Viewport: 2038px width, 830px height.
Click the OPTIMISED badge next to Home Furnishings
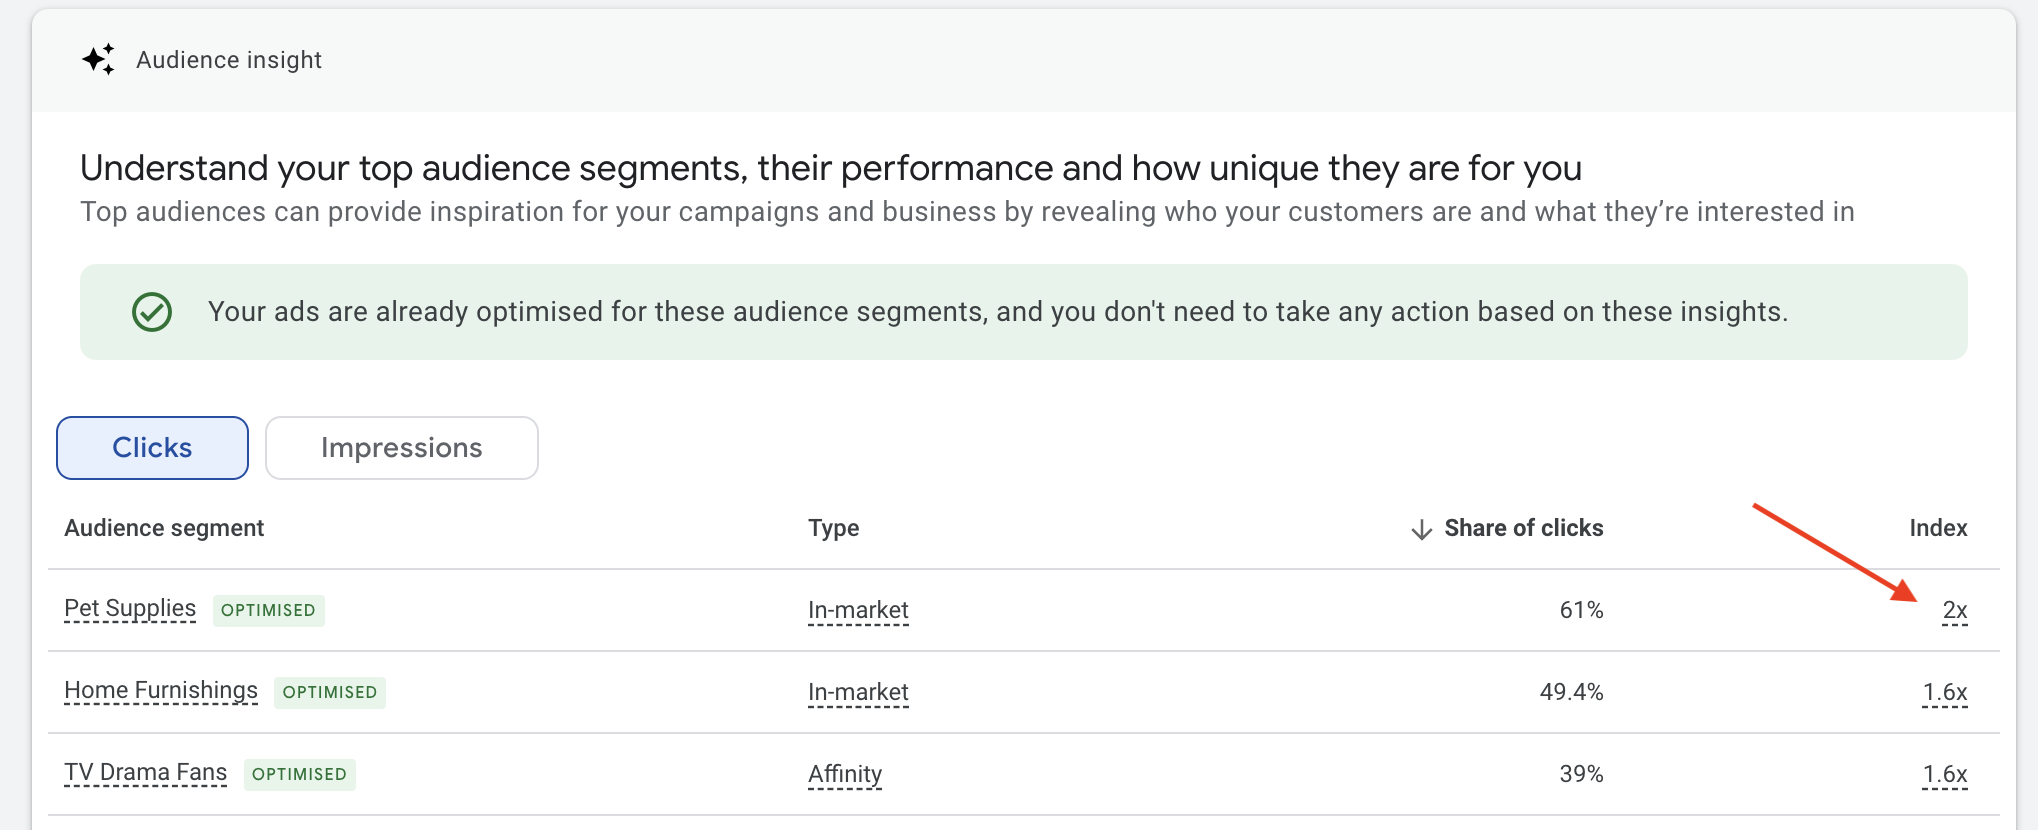pyautogui.click(x=330, y=692)
